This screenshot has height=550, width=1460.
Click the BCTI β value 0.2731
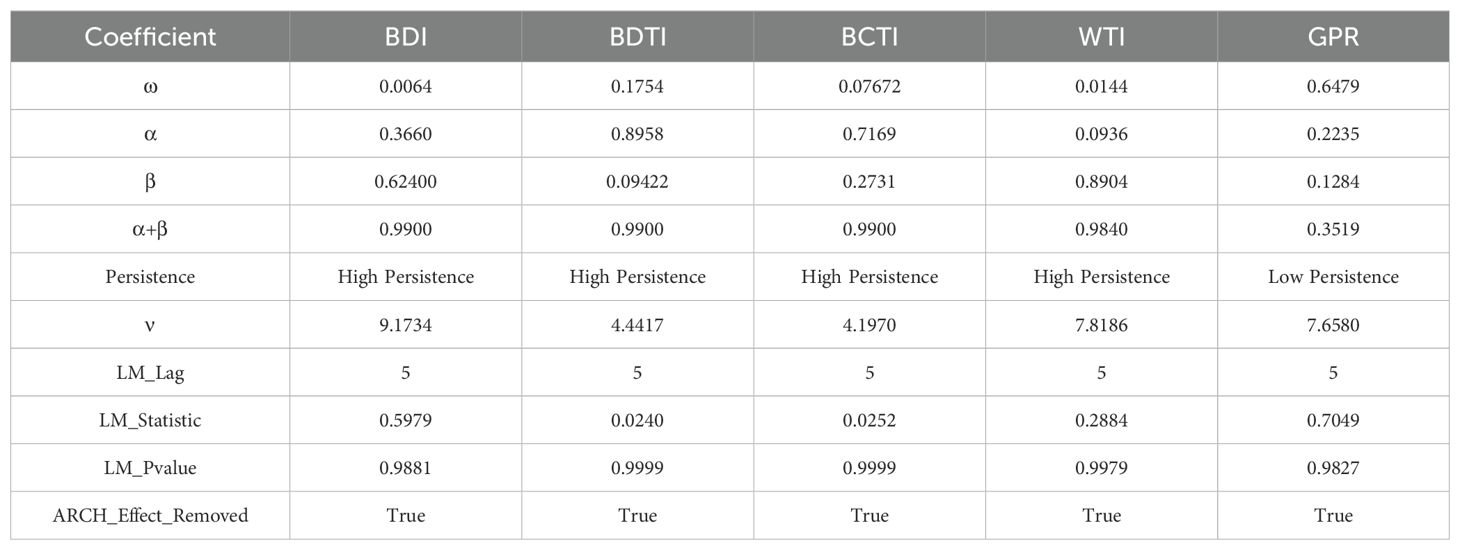pyautogui.click(x=869, y=182)
